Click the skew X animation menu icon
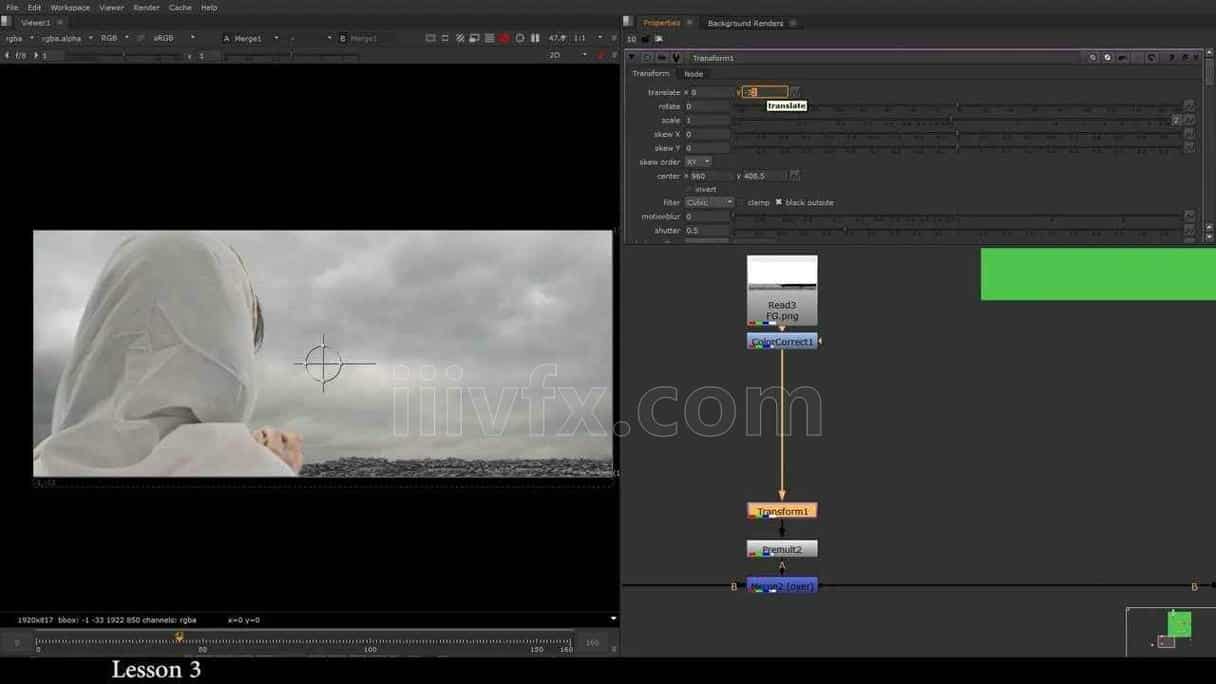This screenshot has height=684, width=1216. coord(1189,134)
